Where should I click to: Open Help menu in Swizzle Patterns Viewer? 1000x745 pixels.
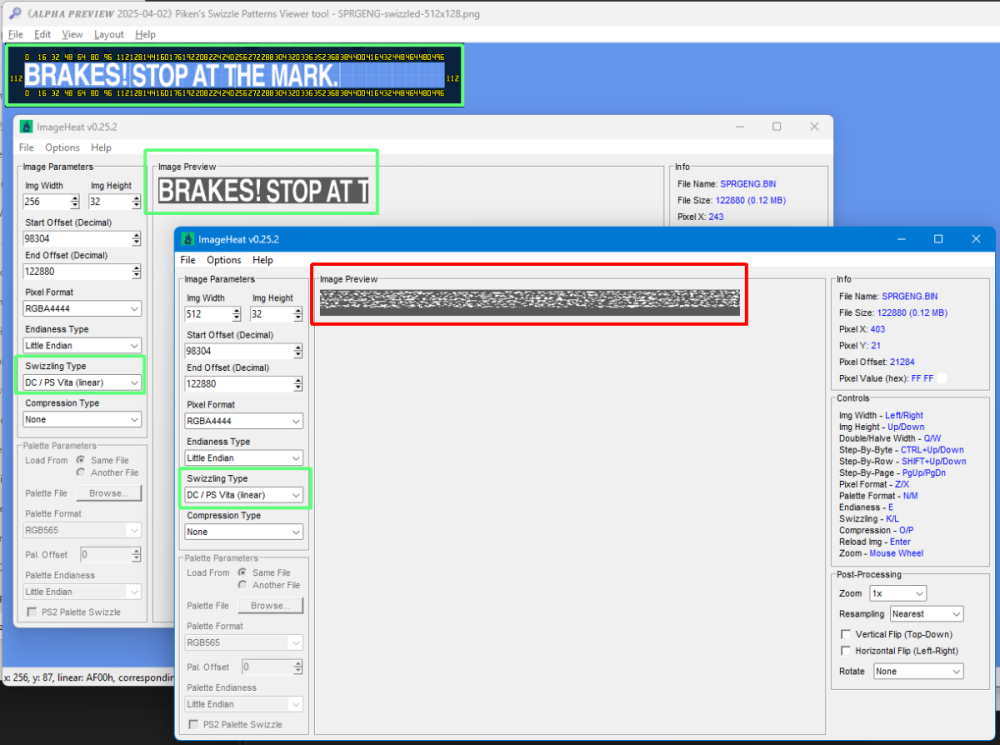click(145, 34)
